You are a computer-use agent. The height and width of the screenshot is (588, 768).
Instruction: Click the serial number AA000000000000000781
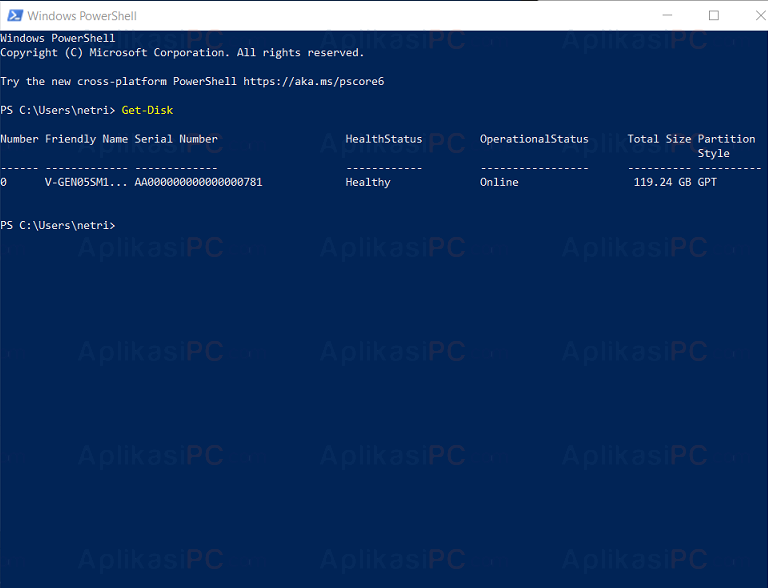[198, 182]
